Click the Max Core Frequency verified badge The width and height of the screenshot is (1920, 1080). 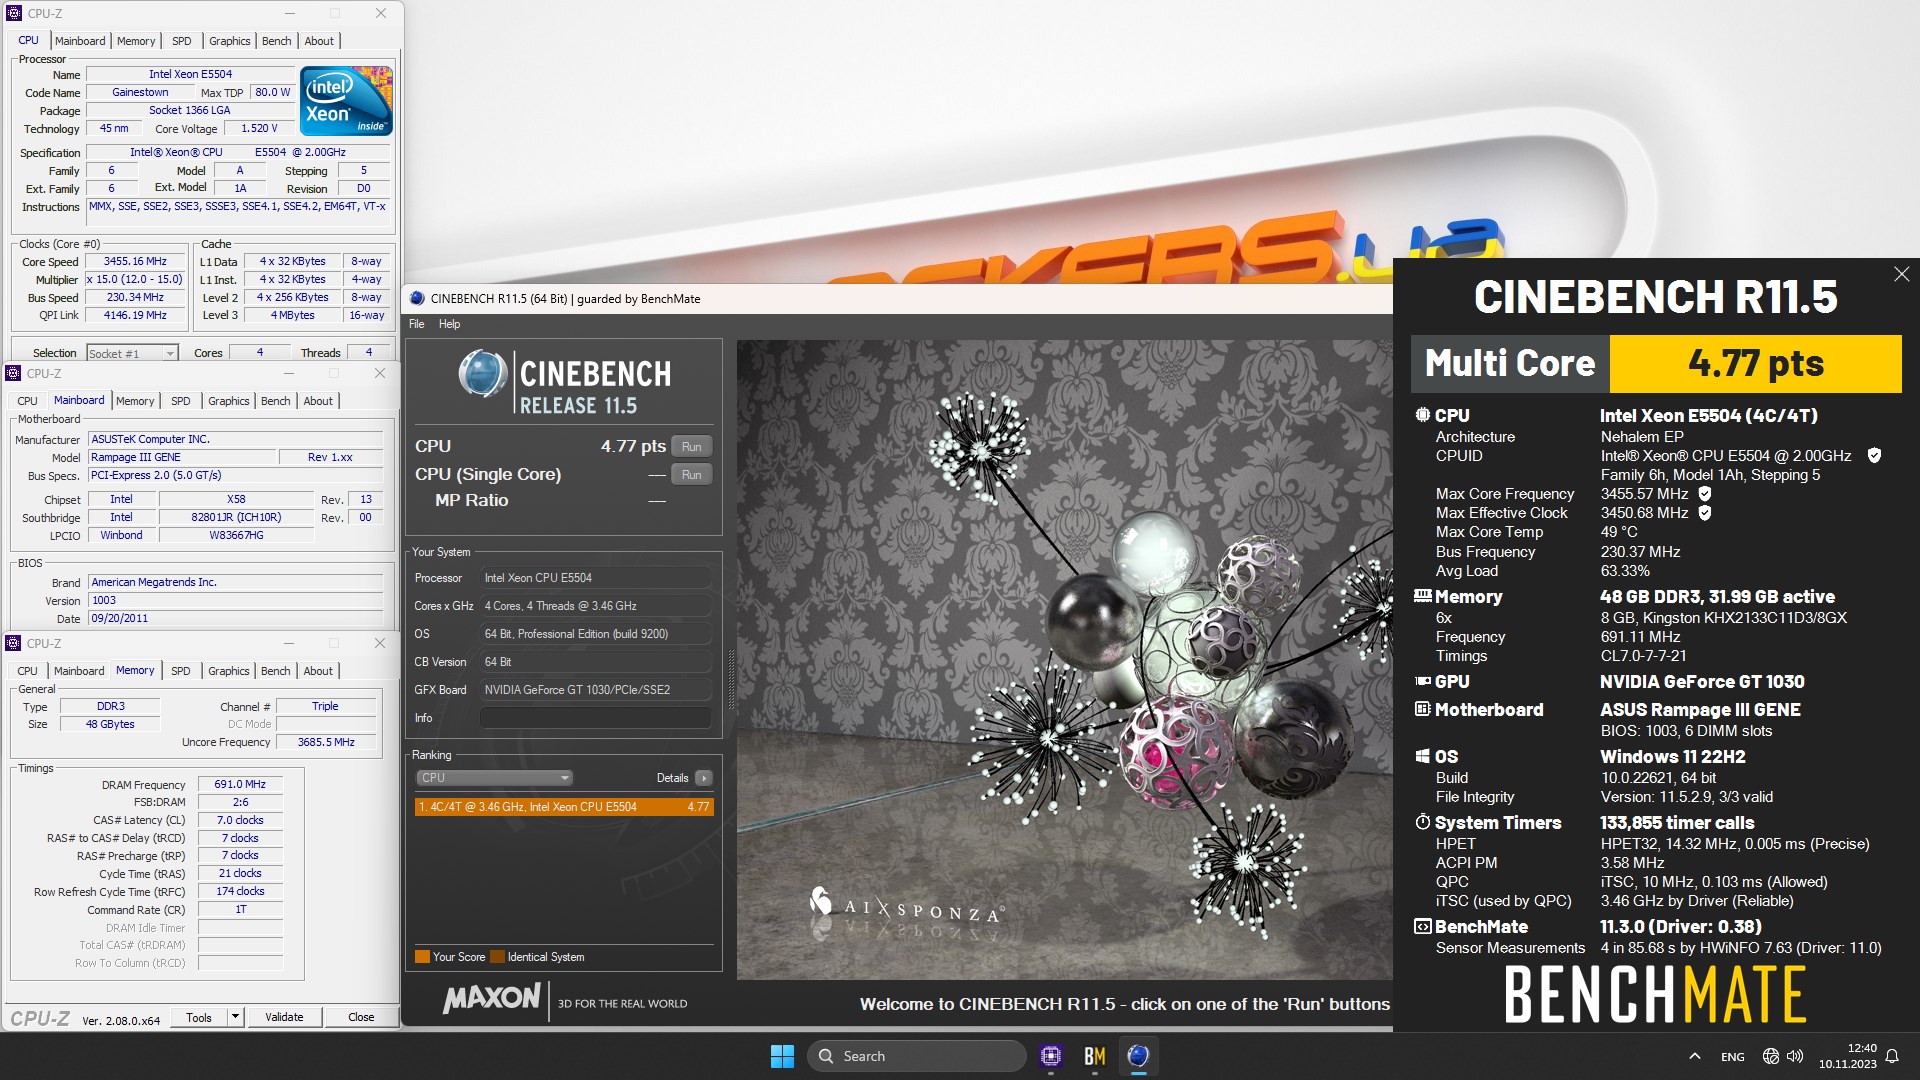point(1705,494)
